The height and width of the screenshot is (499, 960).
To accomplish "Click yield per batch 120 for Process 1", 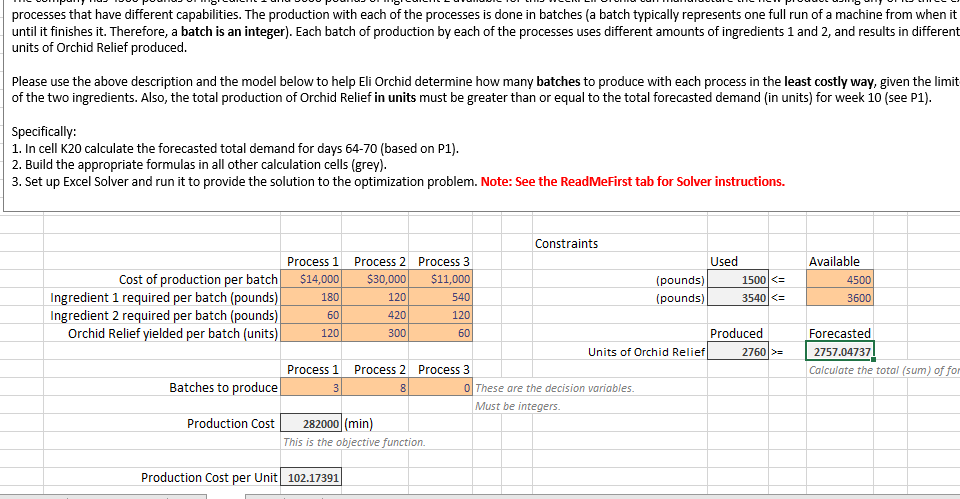I will (x=311, y=334).
